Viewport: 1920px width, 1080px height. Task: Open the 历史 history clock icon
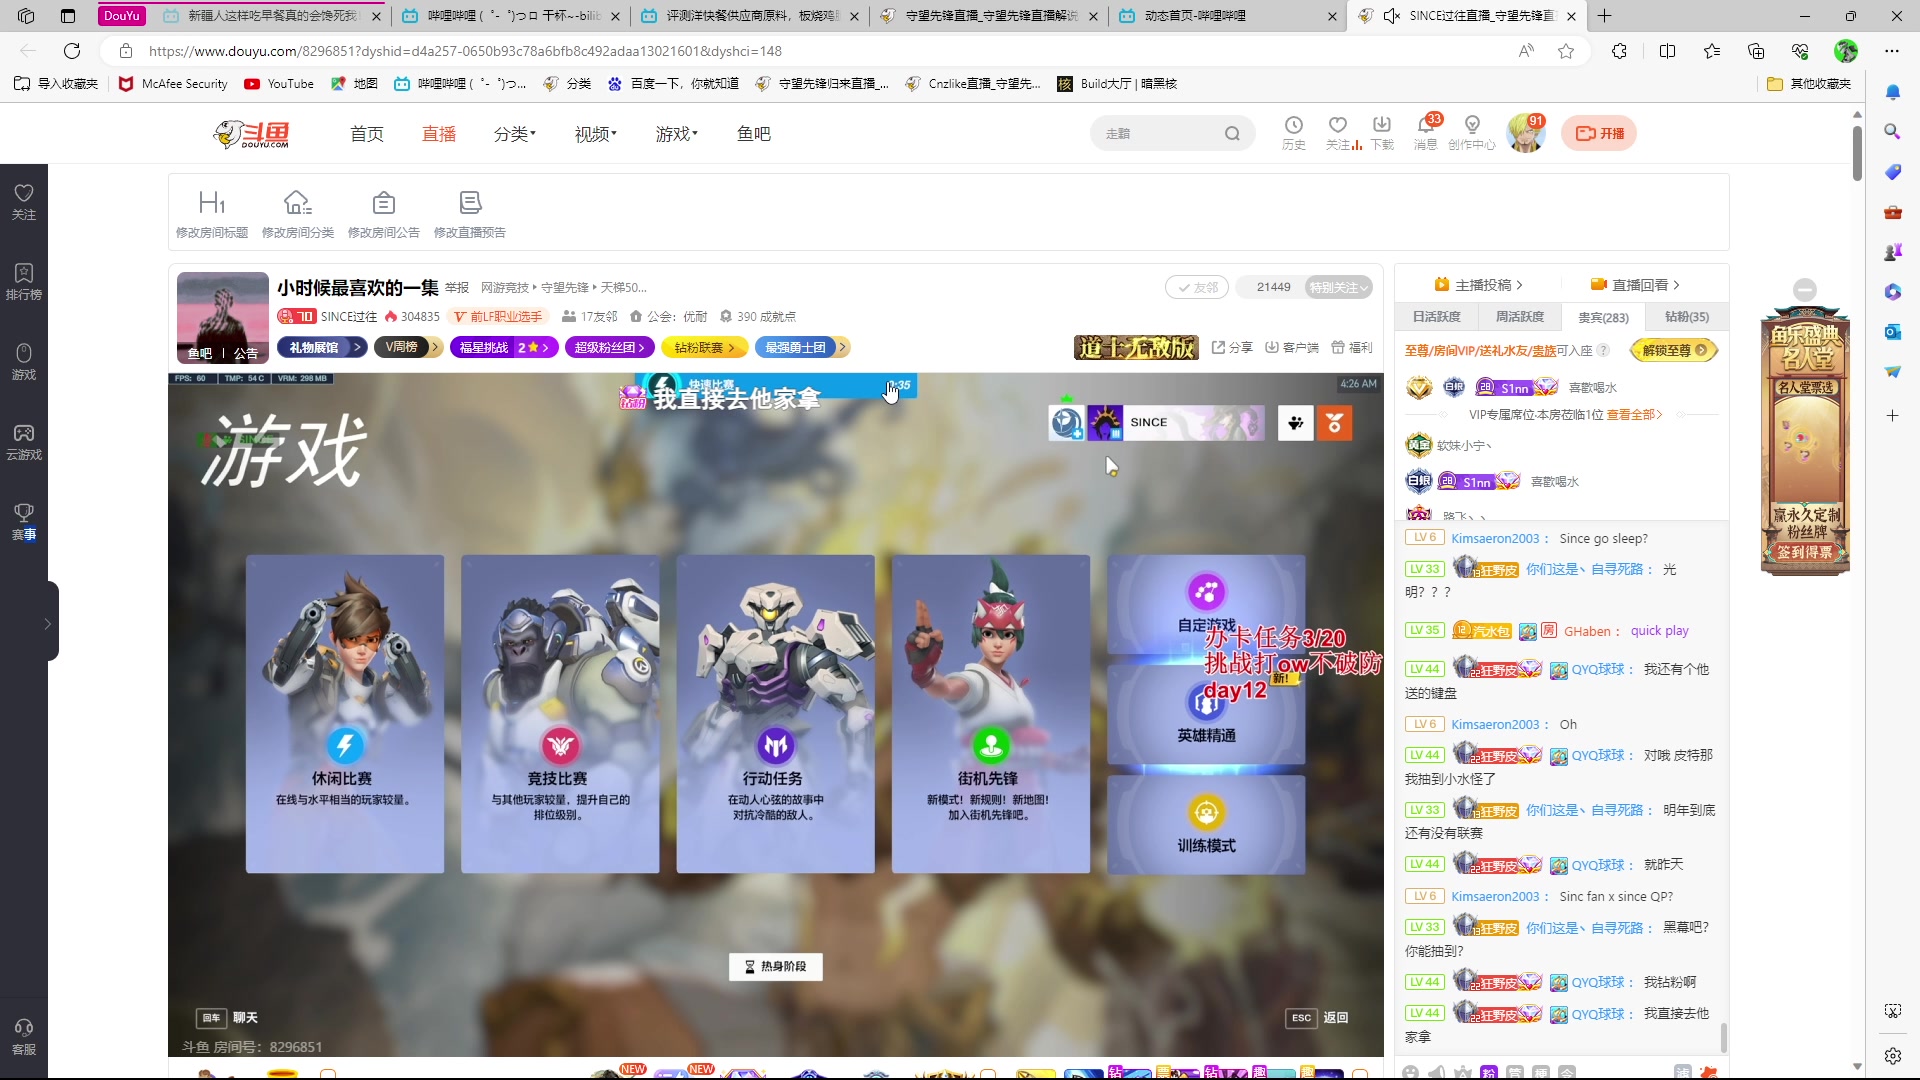coord(1294,132)
